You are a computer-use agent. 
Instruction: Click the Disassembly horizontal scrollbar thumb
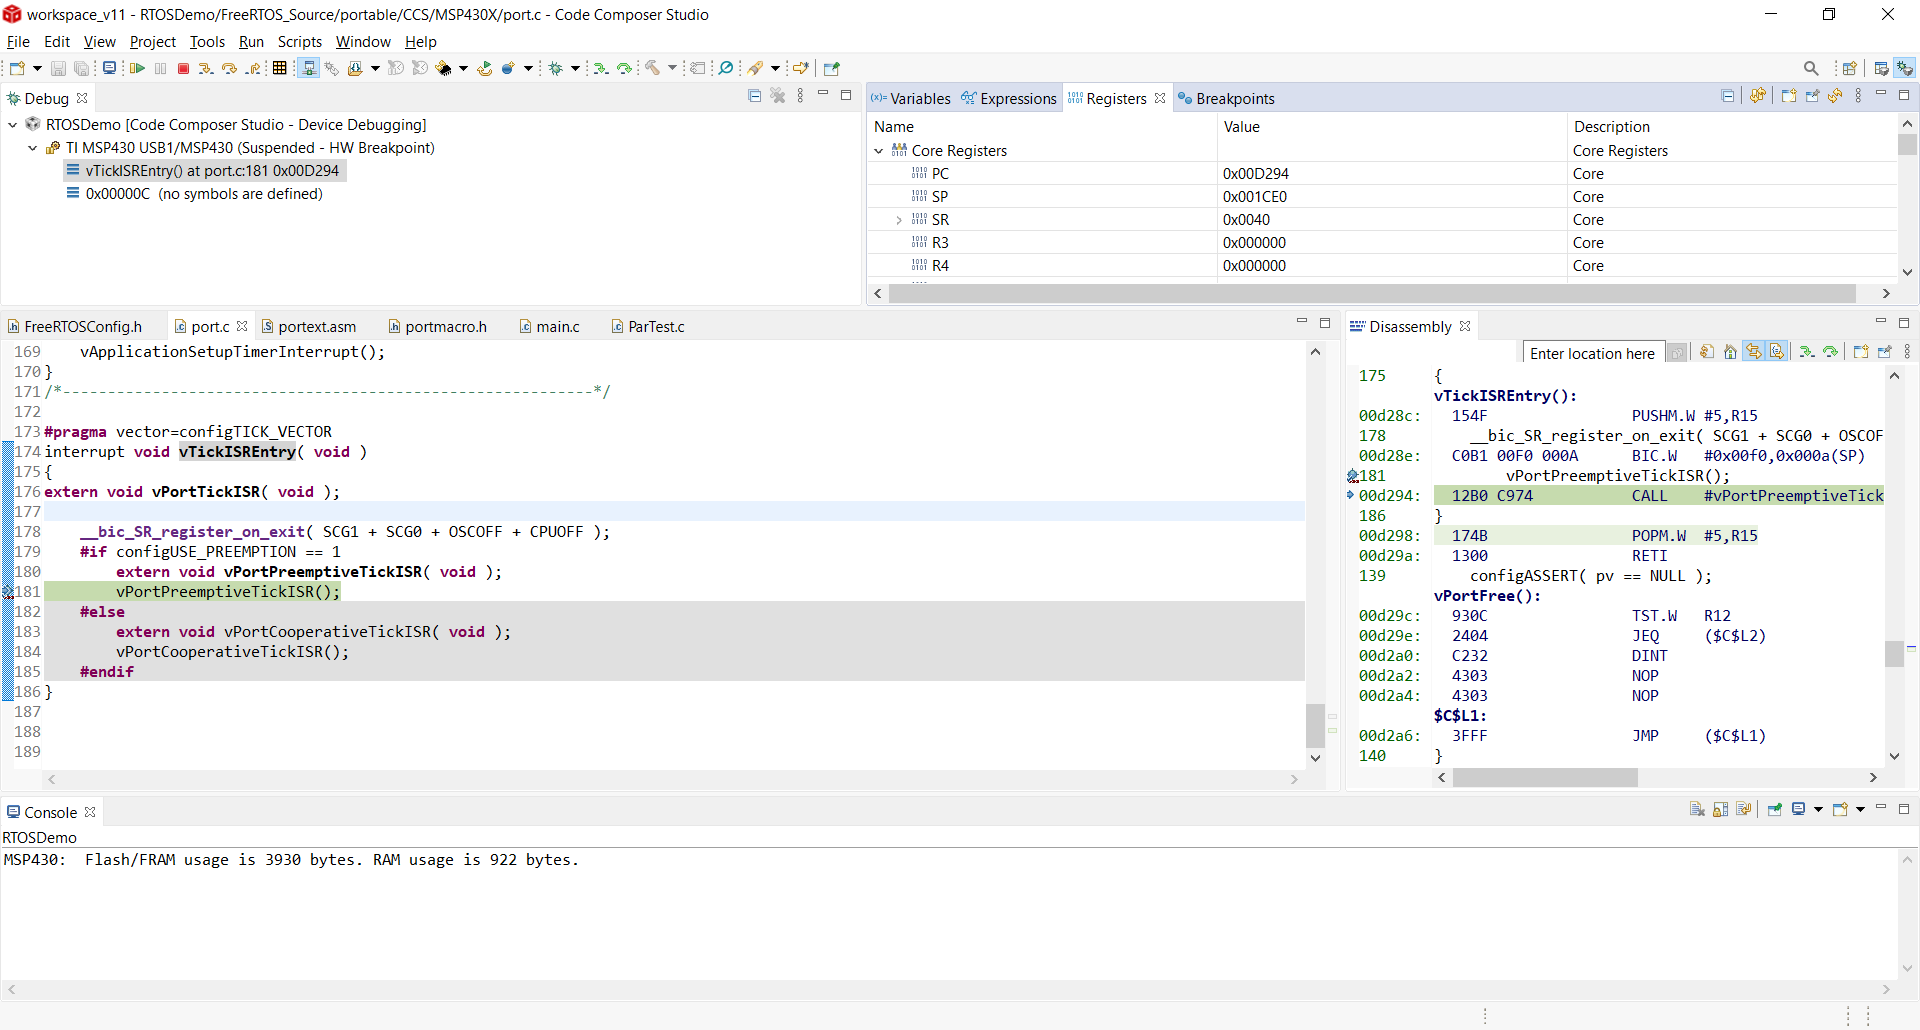click(x=1545, y=777)
